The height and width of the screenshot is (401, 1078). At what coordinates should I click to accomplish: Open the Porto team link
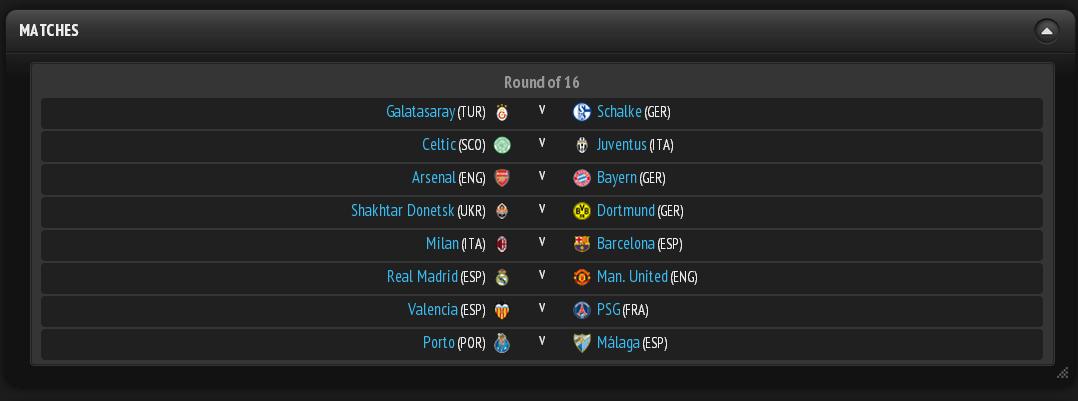pyautogui.click(x=439, y=343)
